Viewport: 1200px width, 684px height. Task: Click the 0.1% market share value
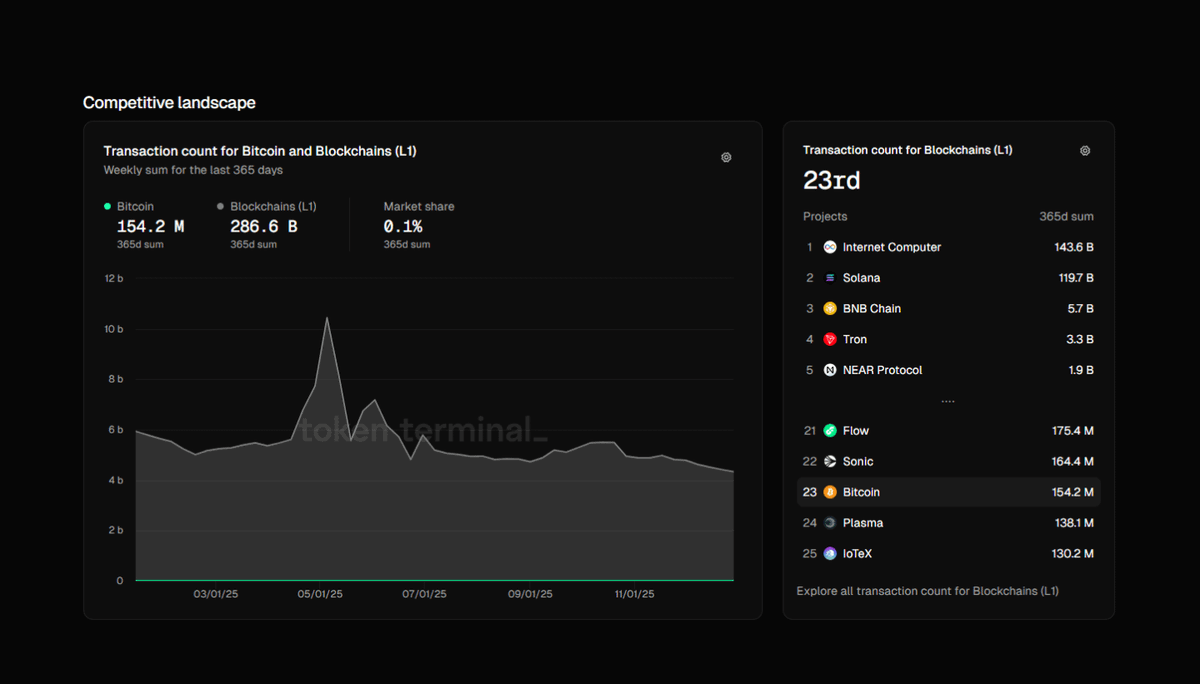tap(403, 227)
